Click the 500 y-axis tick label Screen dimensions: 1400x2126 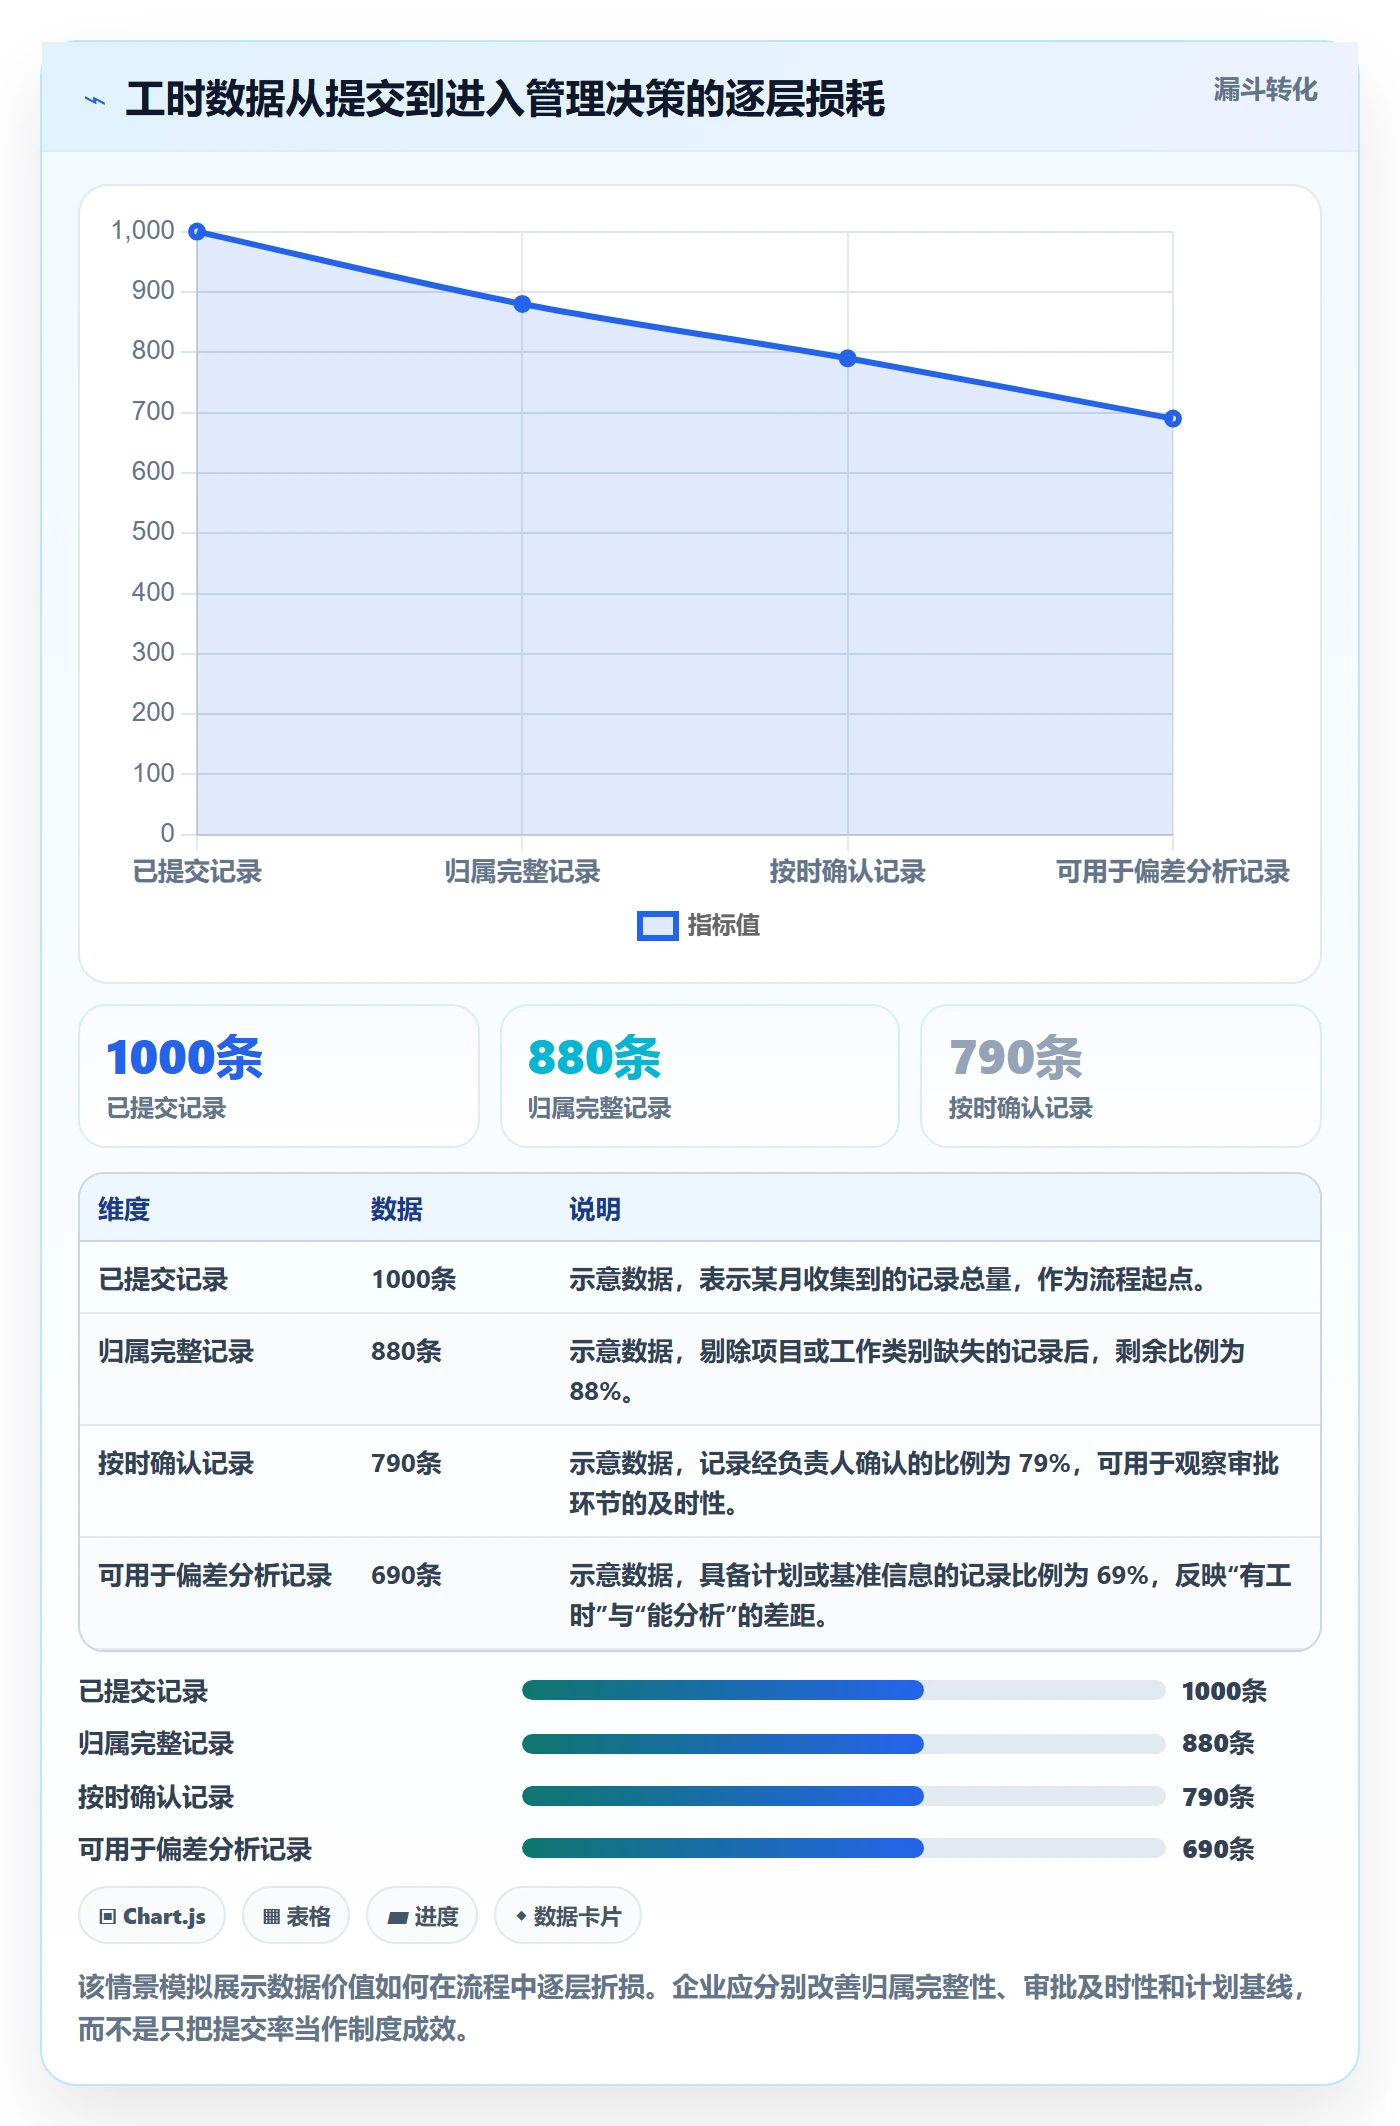tap(153, 532)
